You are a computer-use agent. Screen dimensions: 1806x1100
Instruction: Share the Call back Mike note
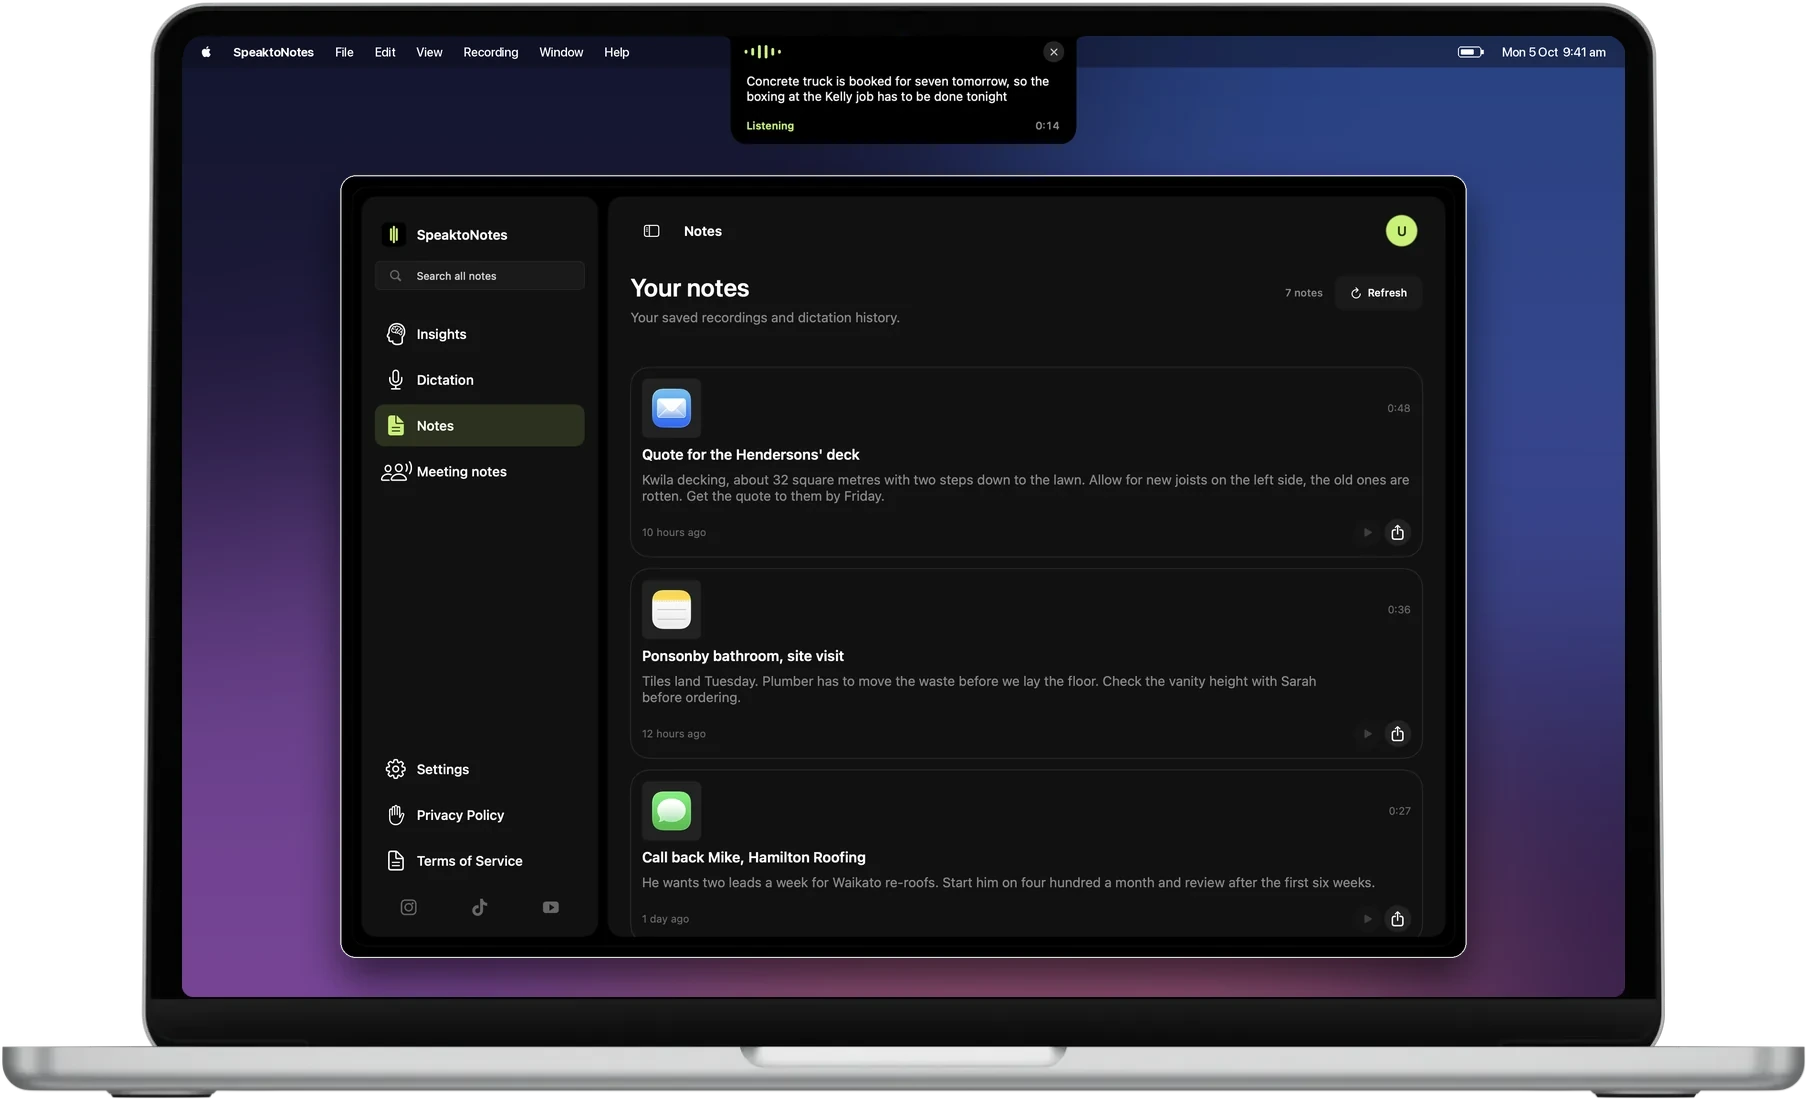click(x=1397, y=919)
